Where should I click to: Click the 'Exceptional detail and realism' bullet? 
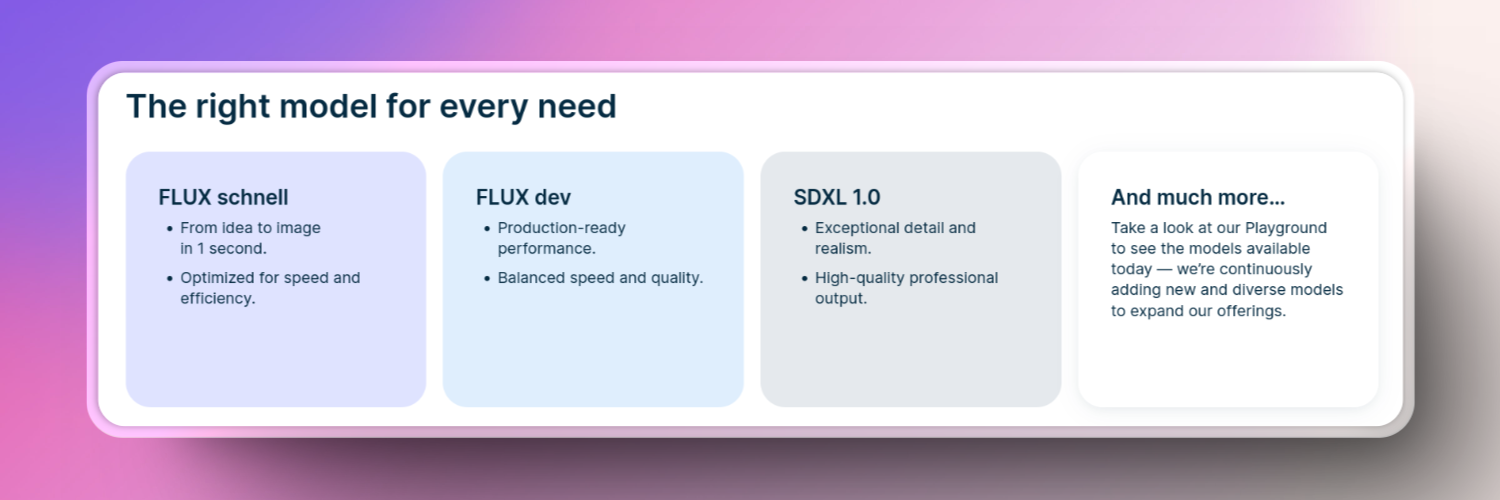click(x=895, y=238)
